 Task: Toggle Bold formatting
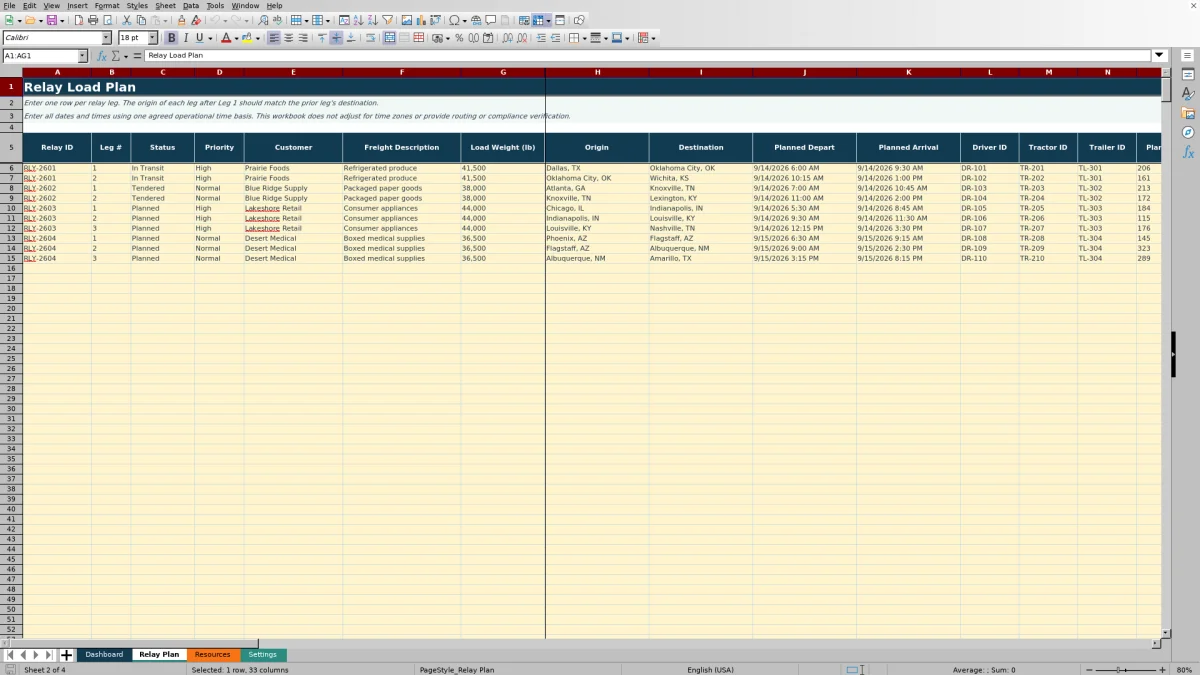(172, 38)
